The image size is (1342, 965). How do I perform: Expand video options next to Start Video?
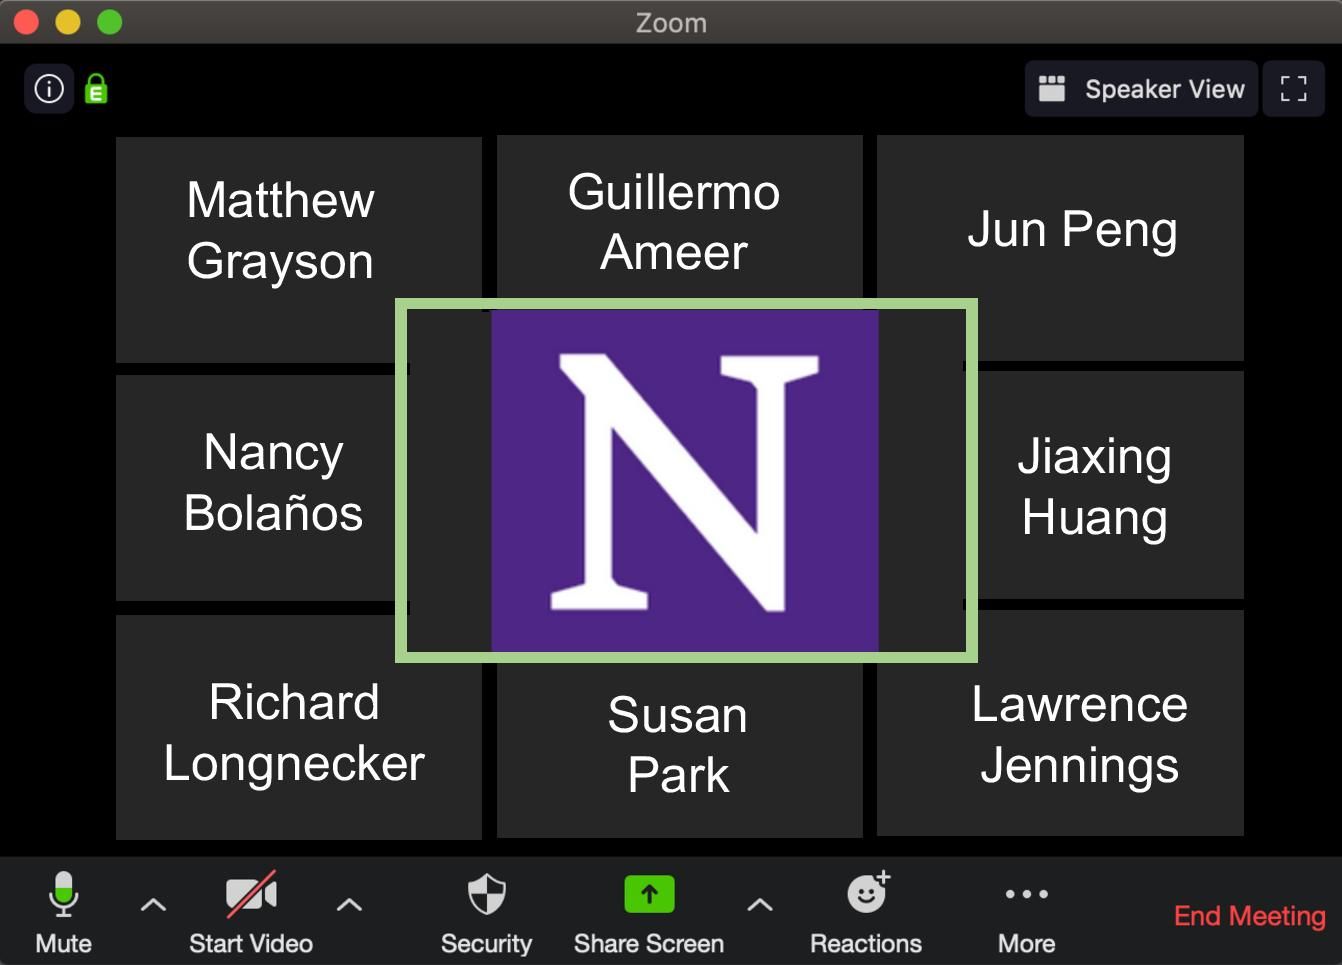[349, 905]
